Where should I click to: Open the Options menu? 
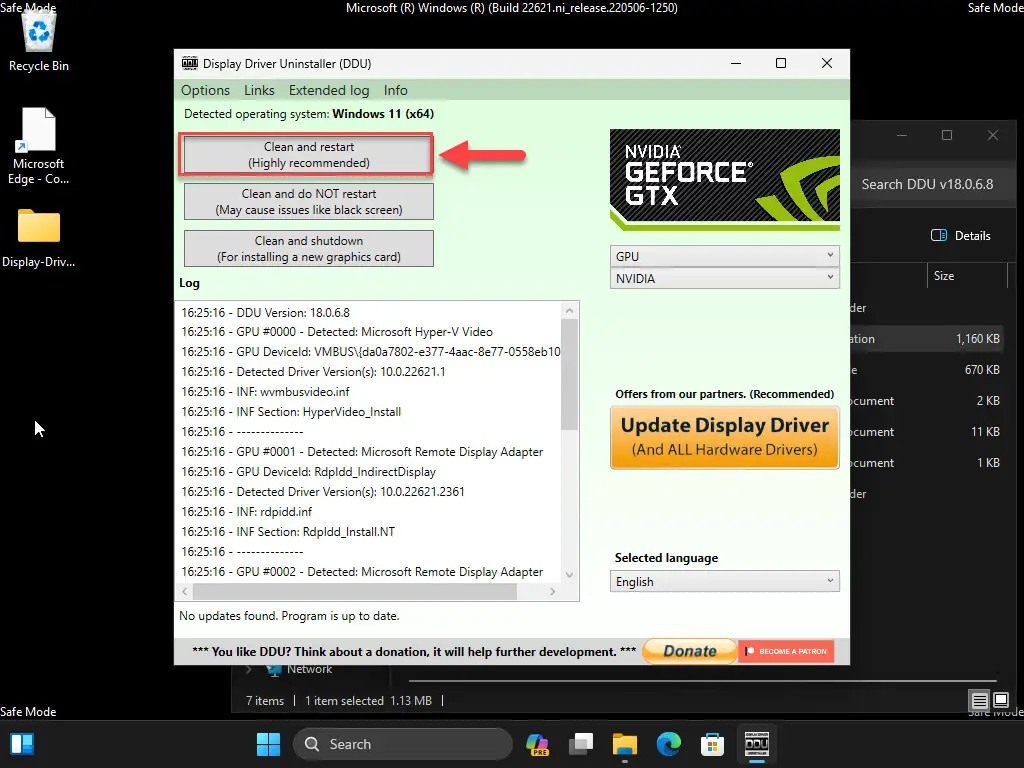pyautogui.click(x=205, y=90)
